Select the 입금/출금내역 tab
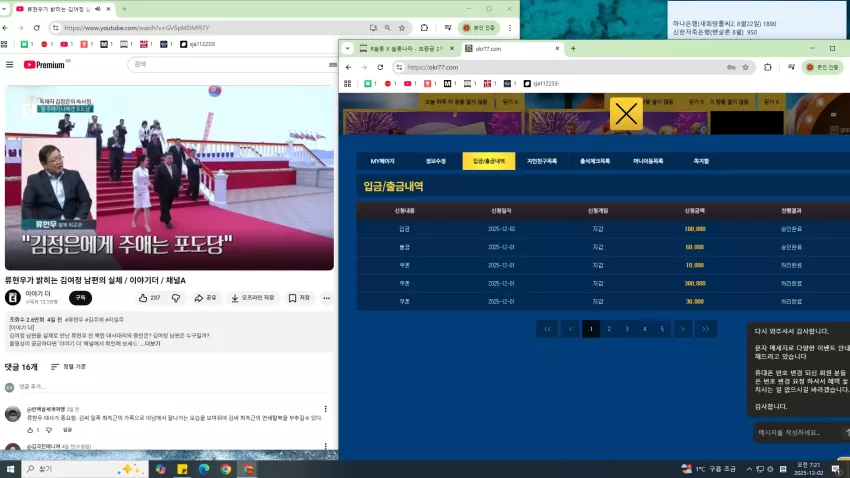The width and height of the screenshot is (850, 478). click(x=488, y=161)
